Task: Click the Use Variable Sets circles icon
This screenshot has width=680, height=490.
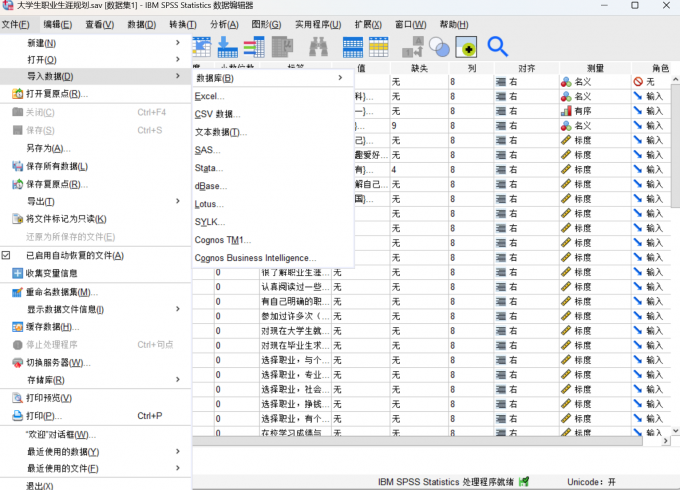Action: click(x=439, y=47)
